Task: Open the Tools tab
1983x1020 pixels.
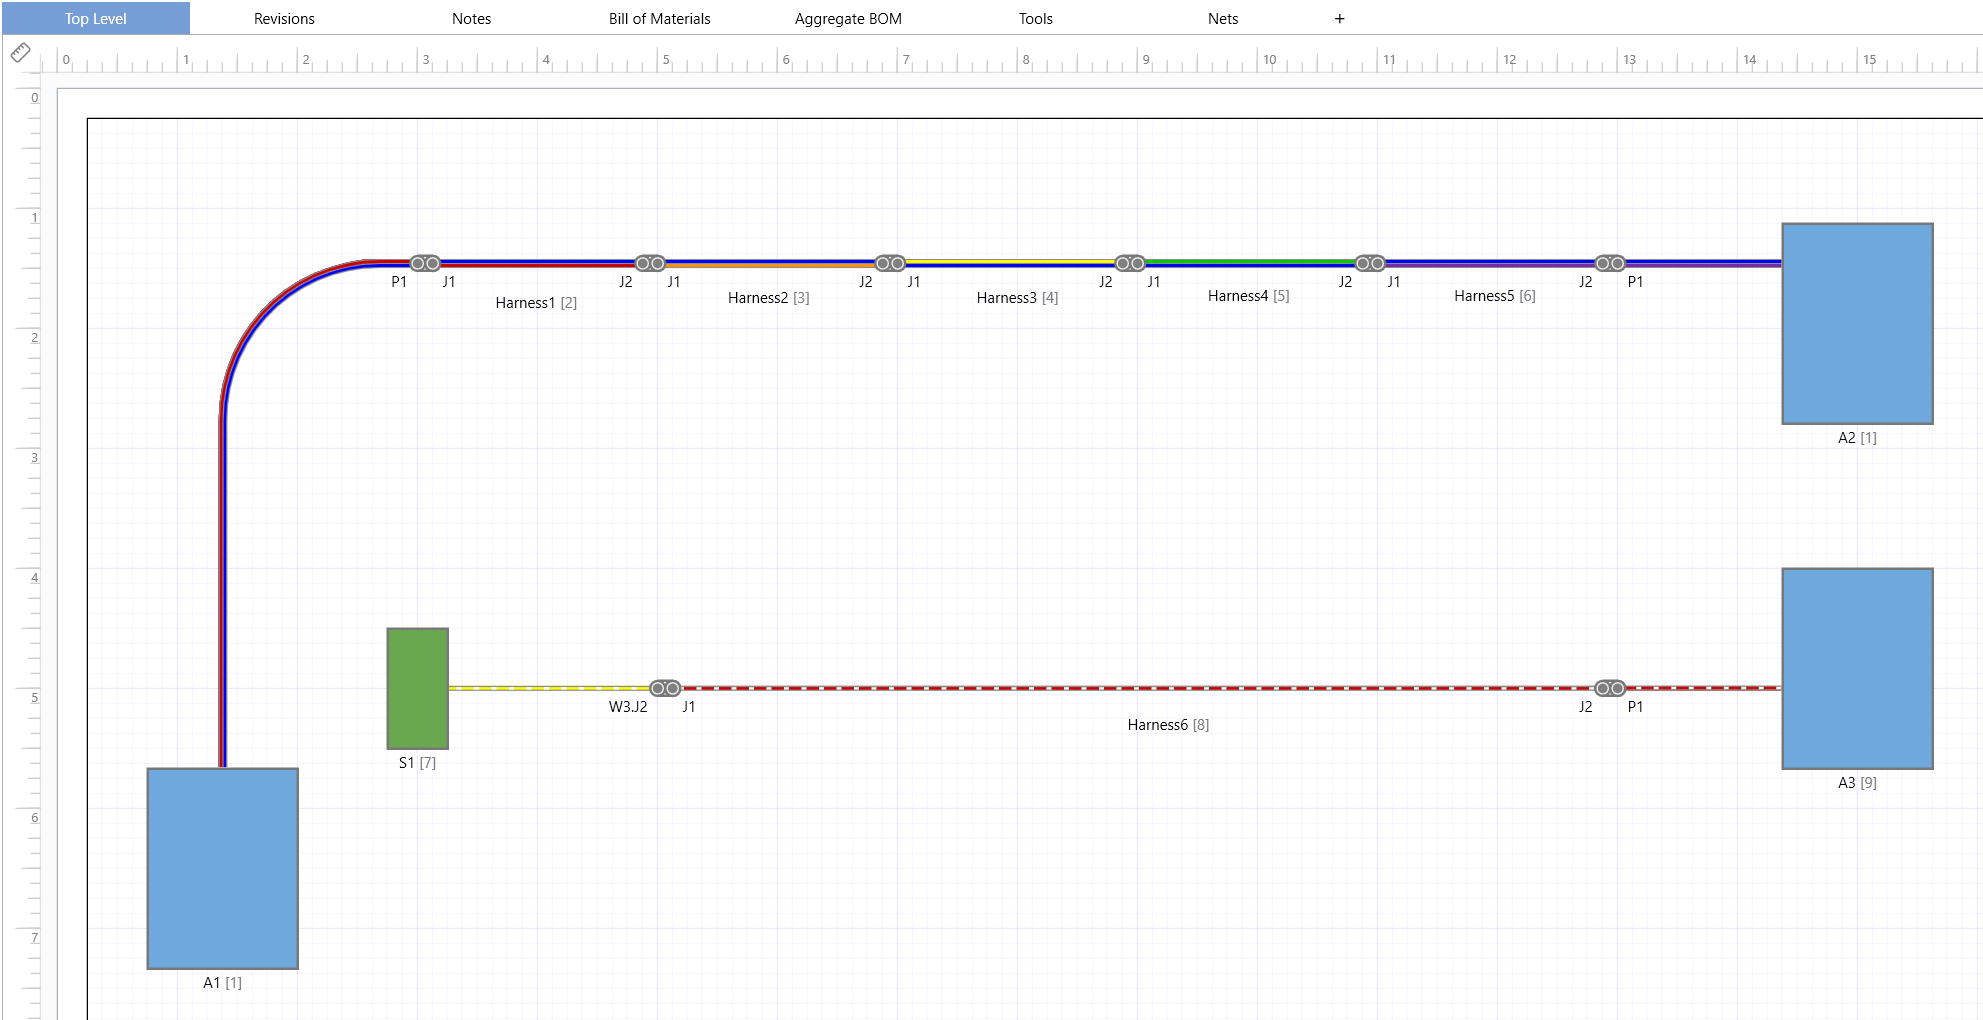Action: [1035, 18]
